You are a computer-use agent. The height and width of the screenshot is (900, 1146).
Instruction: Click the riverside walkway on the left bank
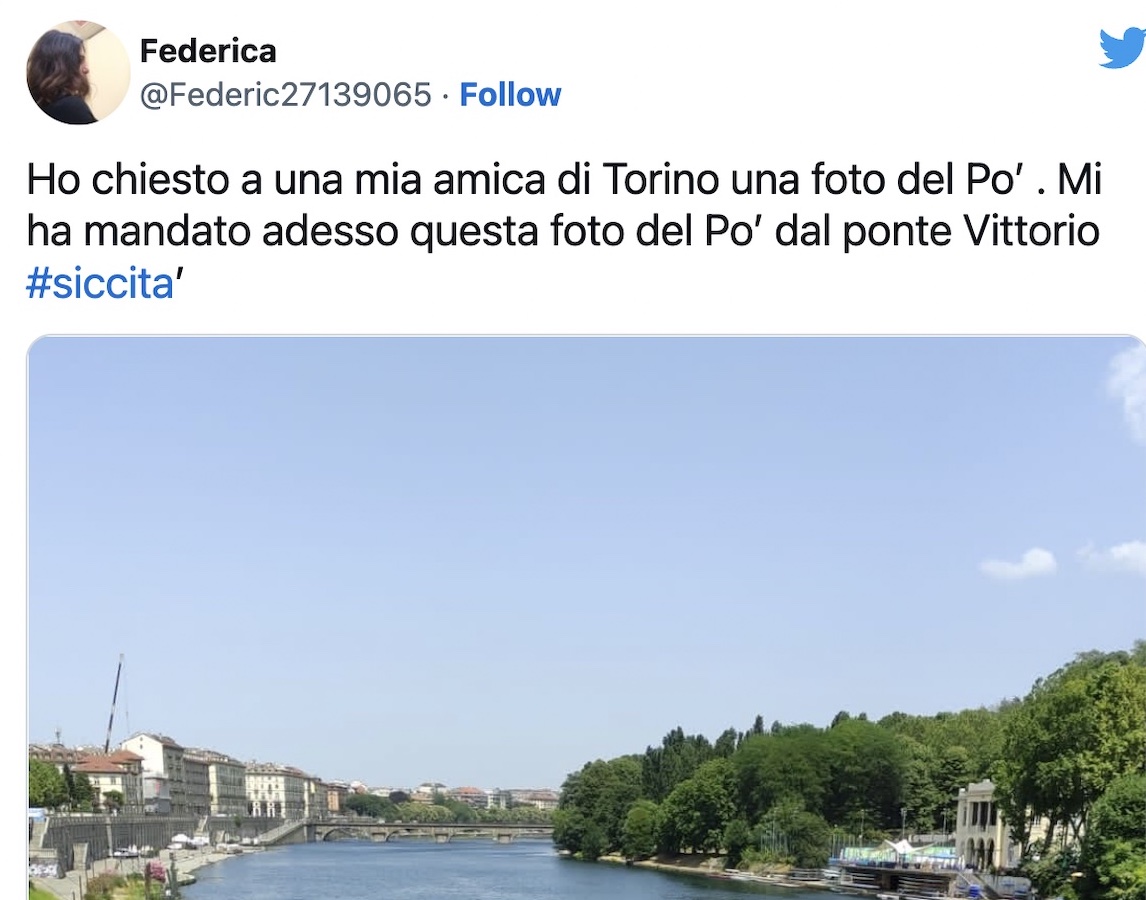coord(146,868)
